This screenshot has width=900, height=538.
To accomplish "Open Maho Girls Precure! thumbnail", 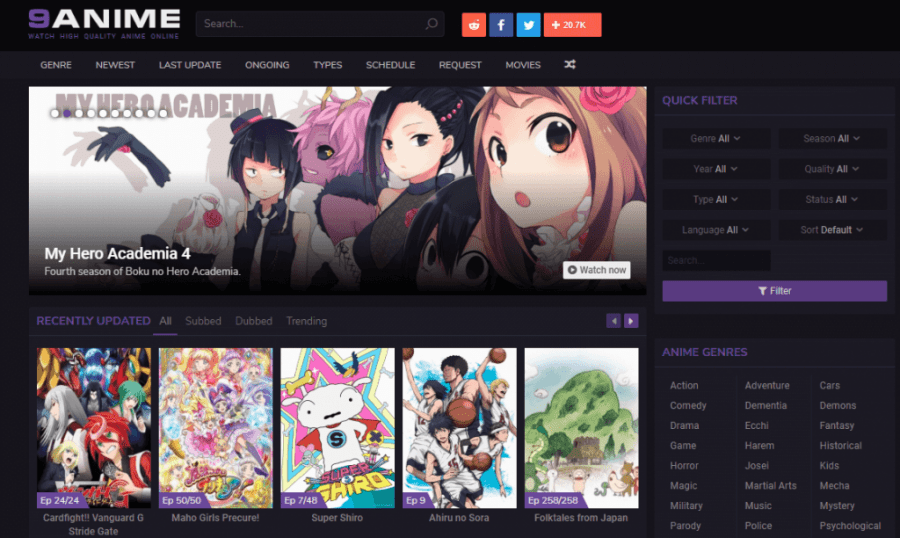I will [215, 428].
